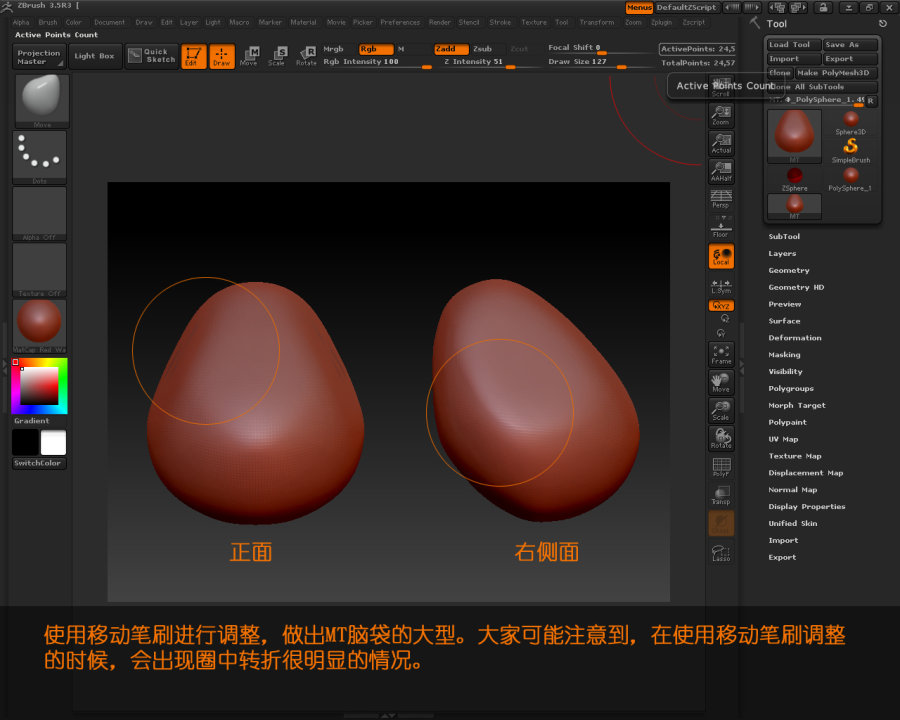This screenshot has width=900, height=720.
Task: Open the Stroke menu
Action: coord(500,22)
